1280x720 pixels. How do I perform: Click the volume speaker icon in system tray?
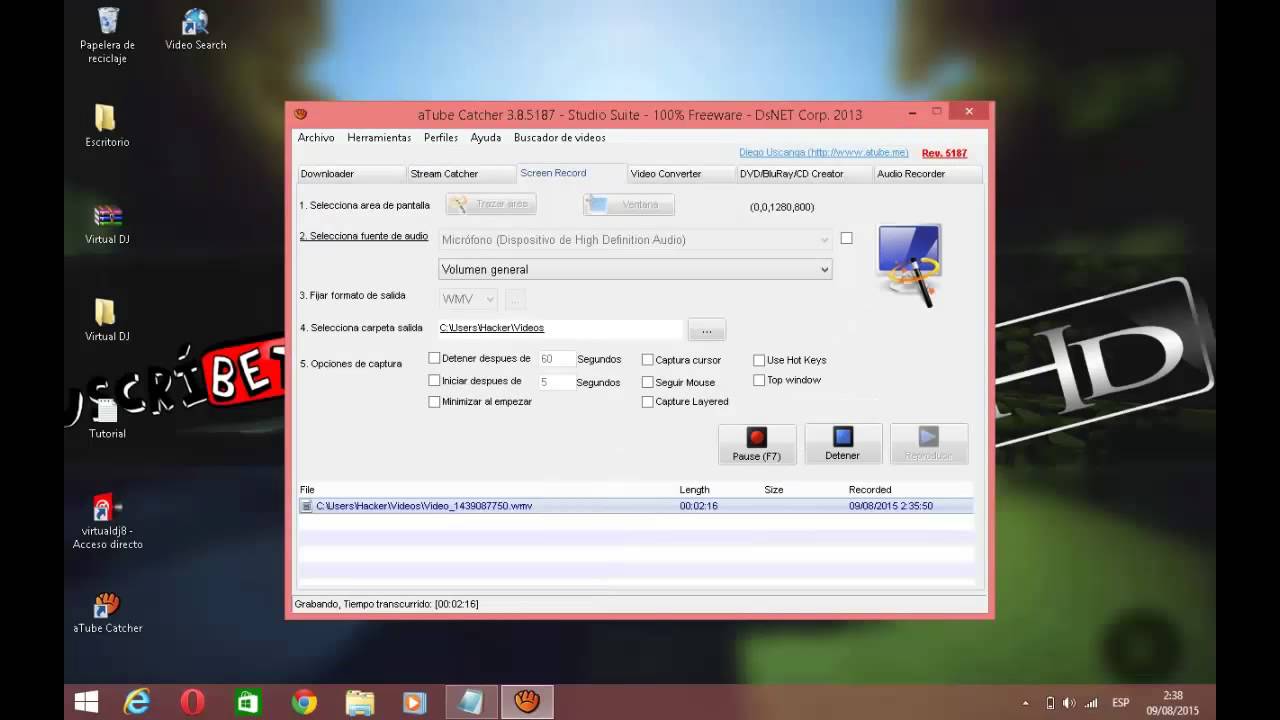(x=1069, y=703)
